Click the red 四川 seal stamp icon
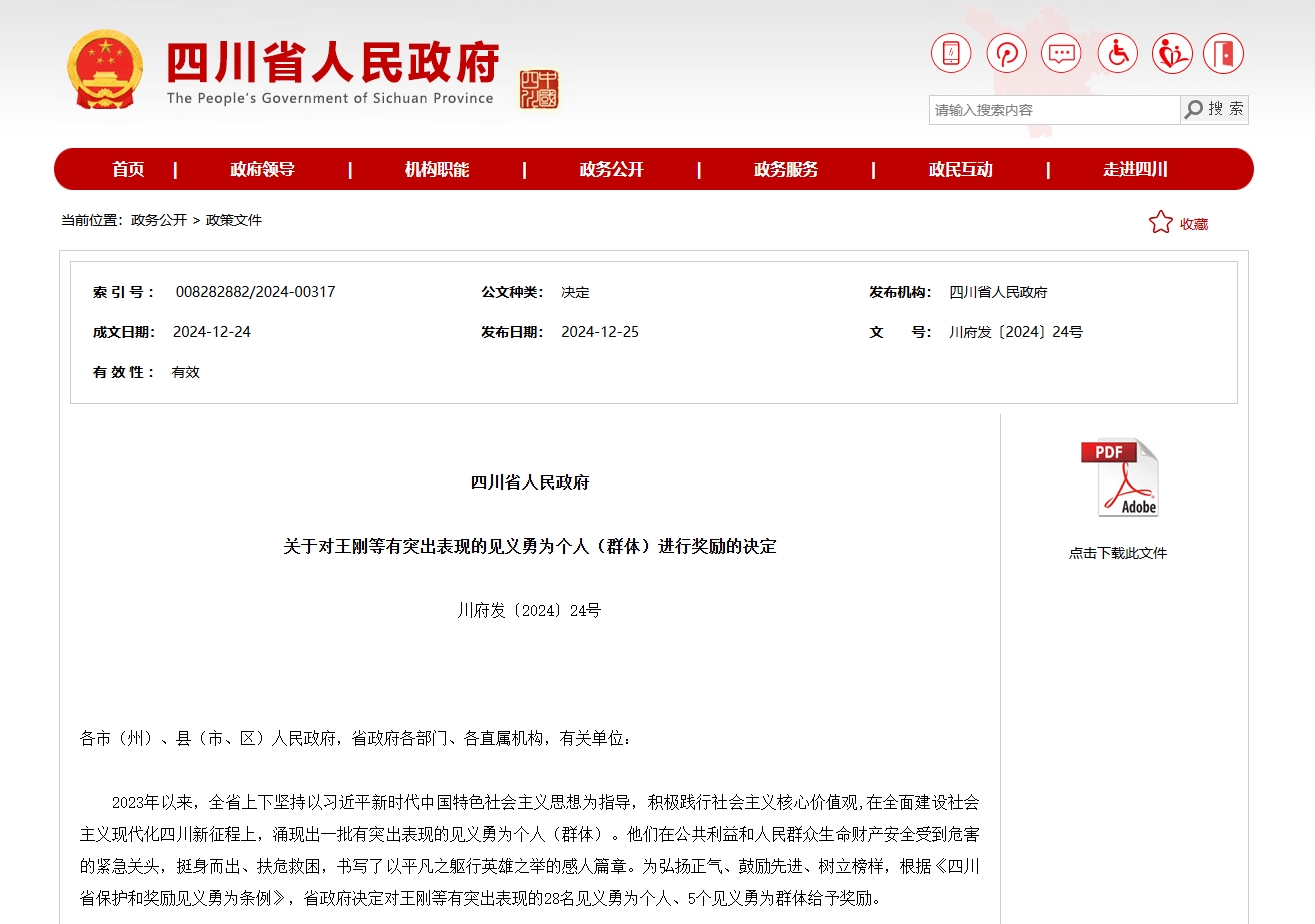Screen dimensions: 1315x924 [539, 89]
